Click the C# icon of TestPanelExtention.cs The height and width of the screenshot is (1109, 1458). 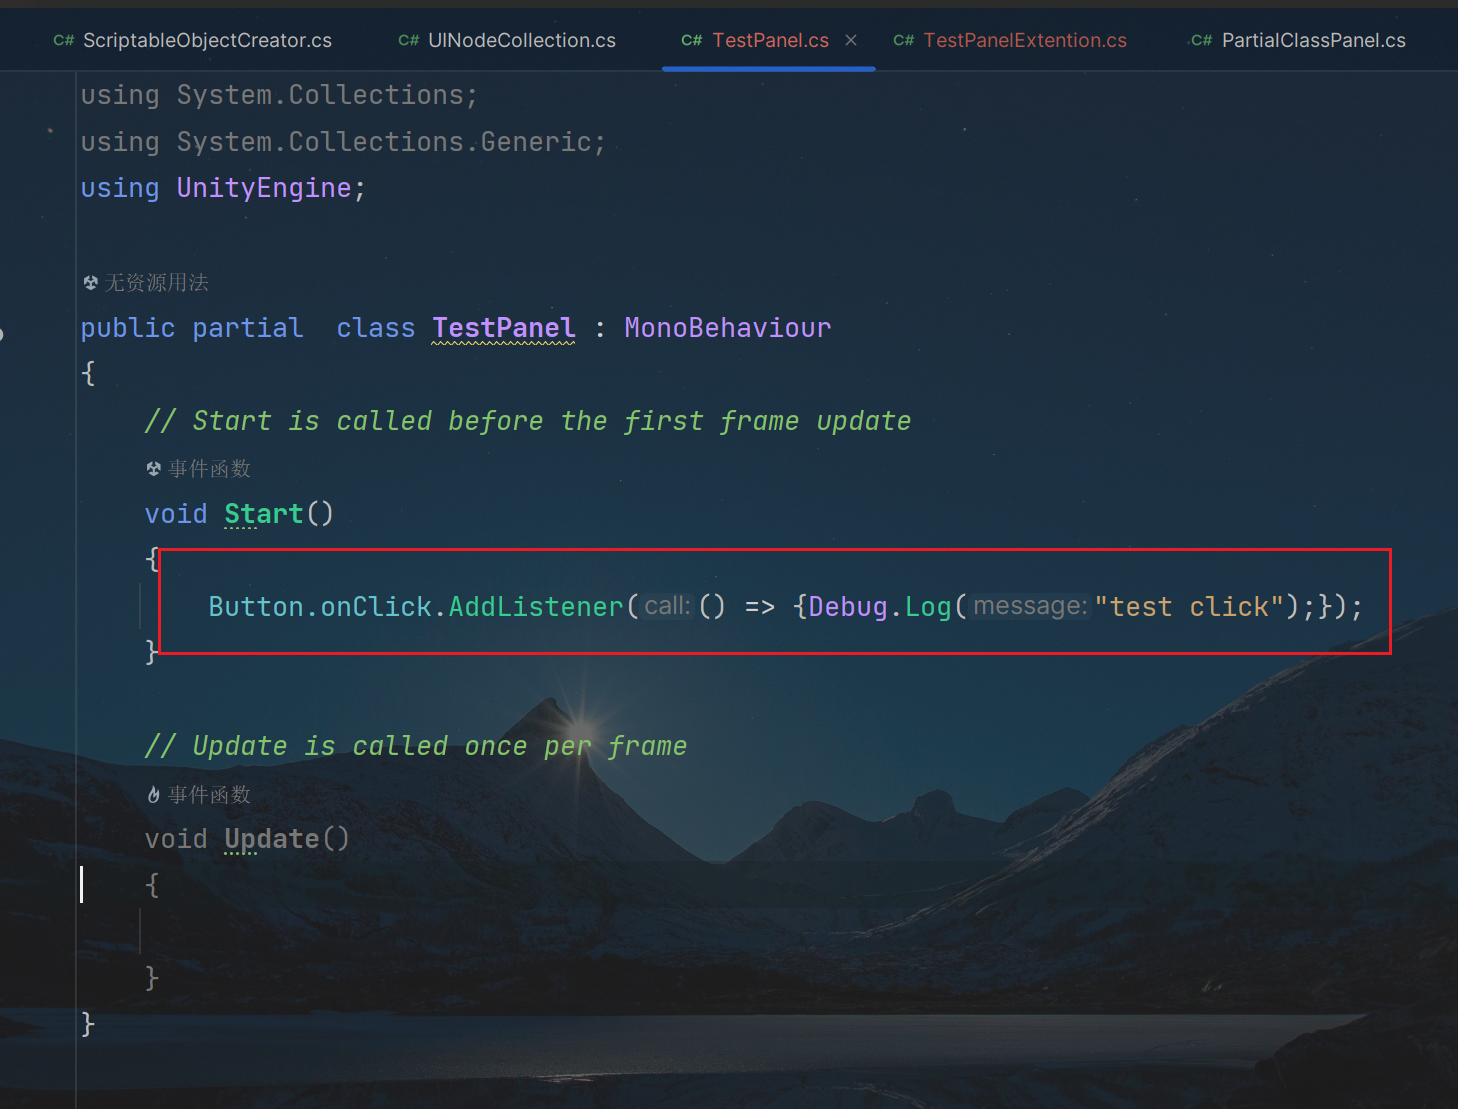pyautogui.click(x=903, y=40)
